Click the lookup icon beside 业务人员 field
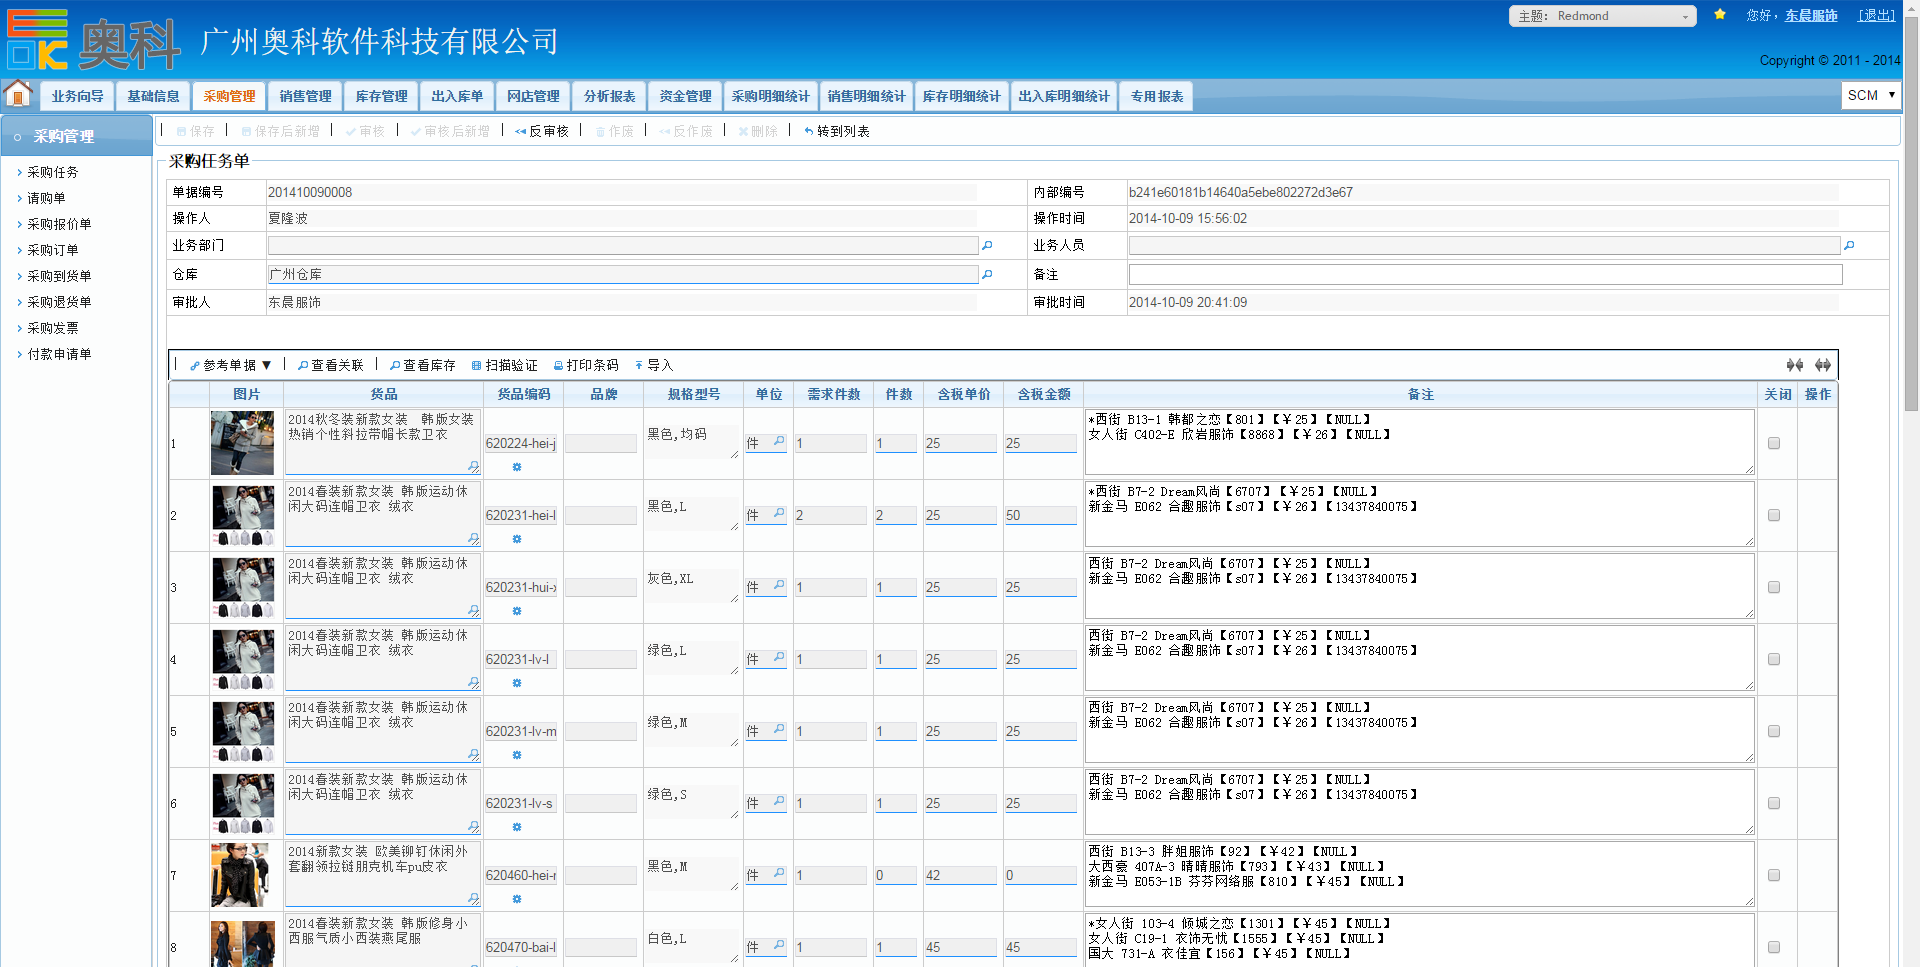Image resolution: width=1920 pixels, height=967 pixels. [1849, 245]
